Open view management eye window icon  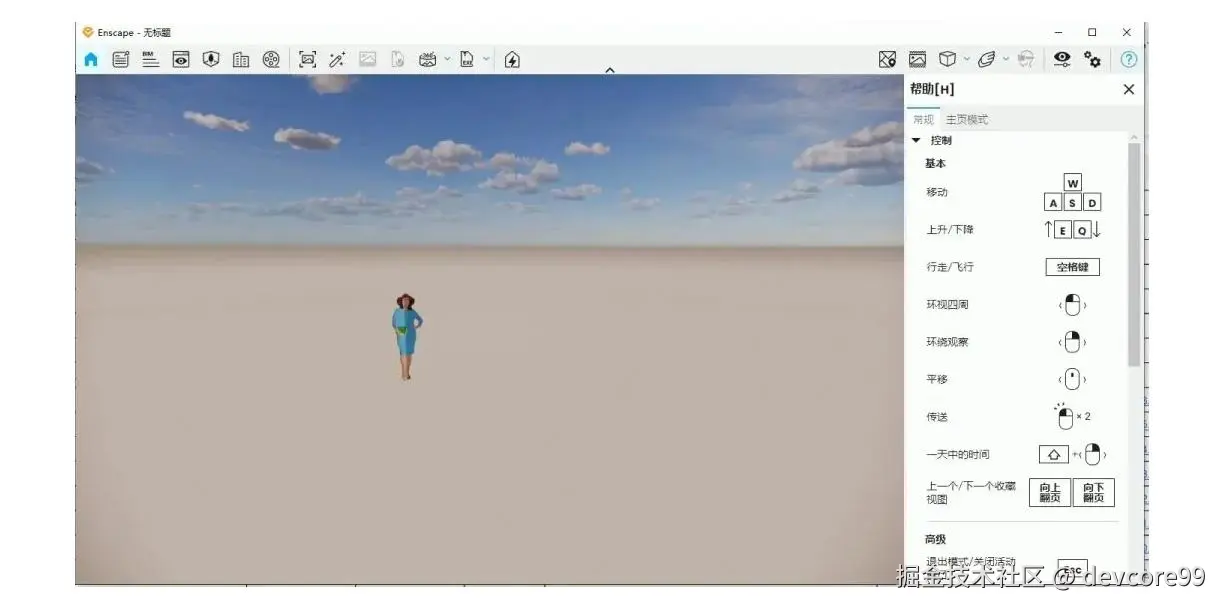[x=181, y=59]
